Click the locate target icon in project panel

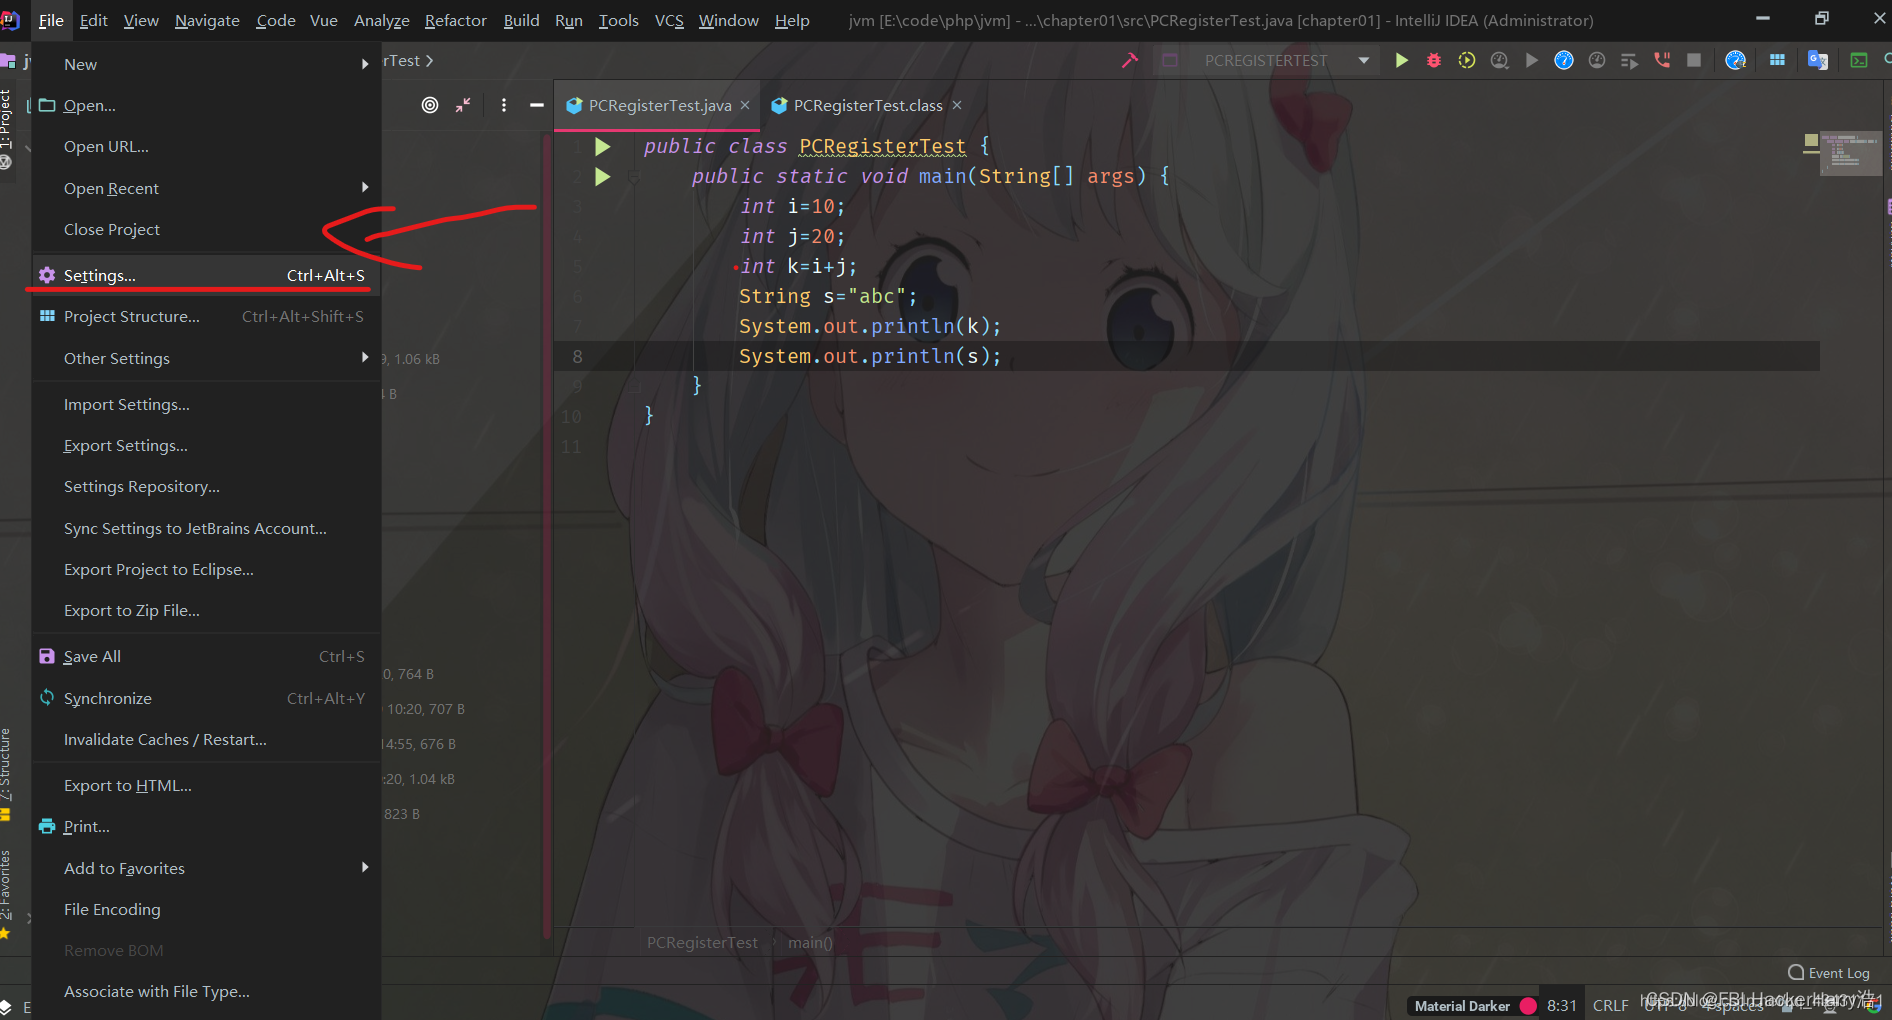click(430, 105)
